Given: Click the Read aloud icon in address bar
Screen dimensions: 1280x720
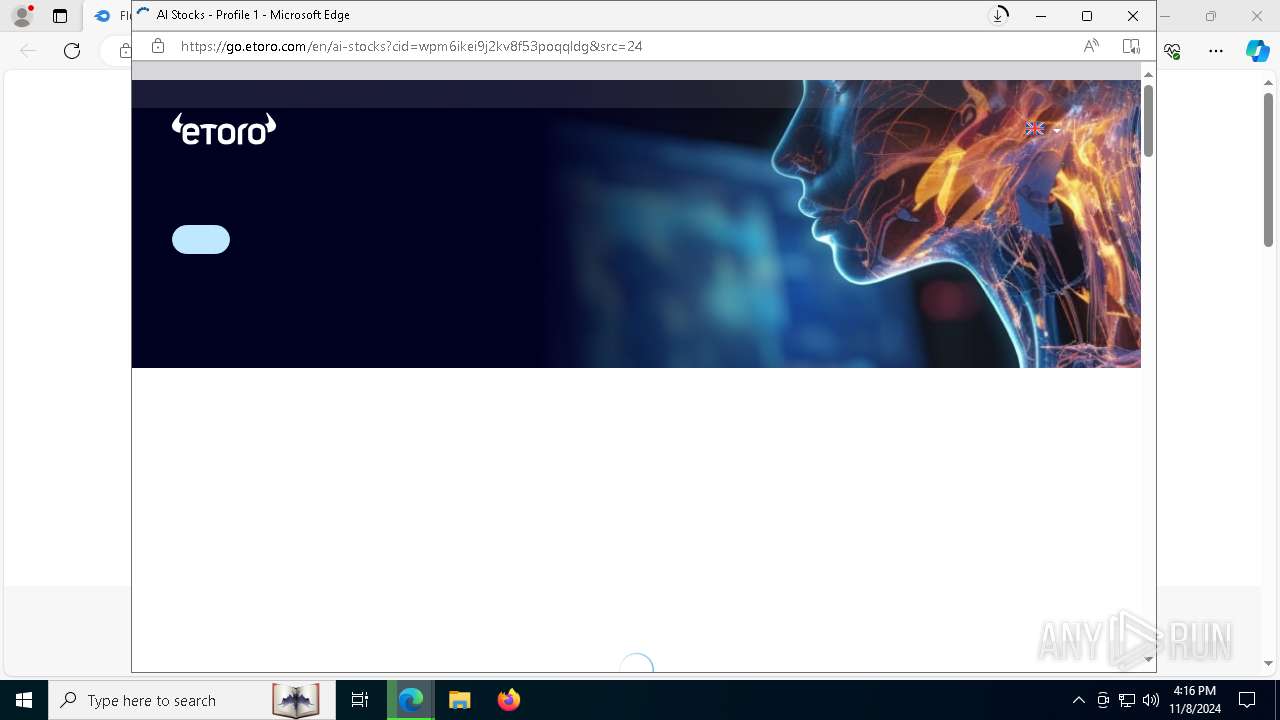Looking at the screenshot, I should [1091, 46].
